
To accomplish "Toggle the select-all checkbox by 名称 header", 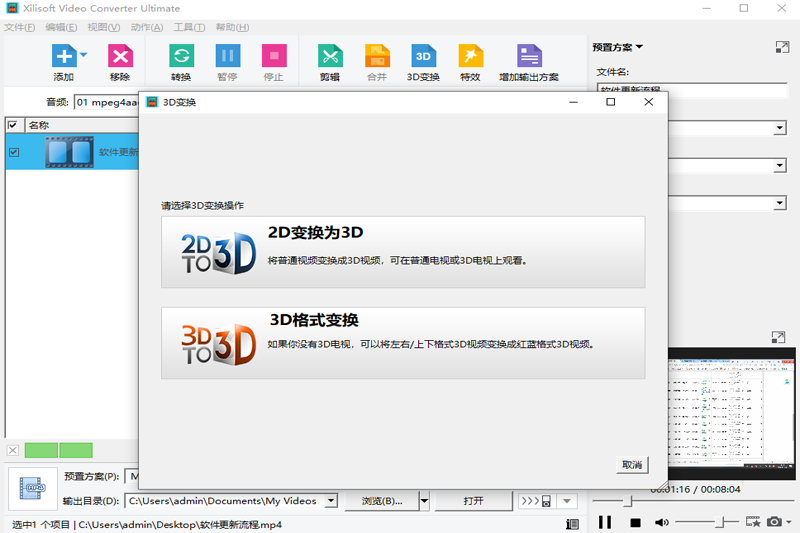I will click(13, 125).
